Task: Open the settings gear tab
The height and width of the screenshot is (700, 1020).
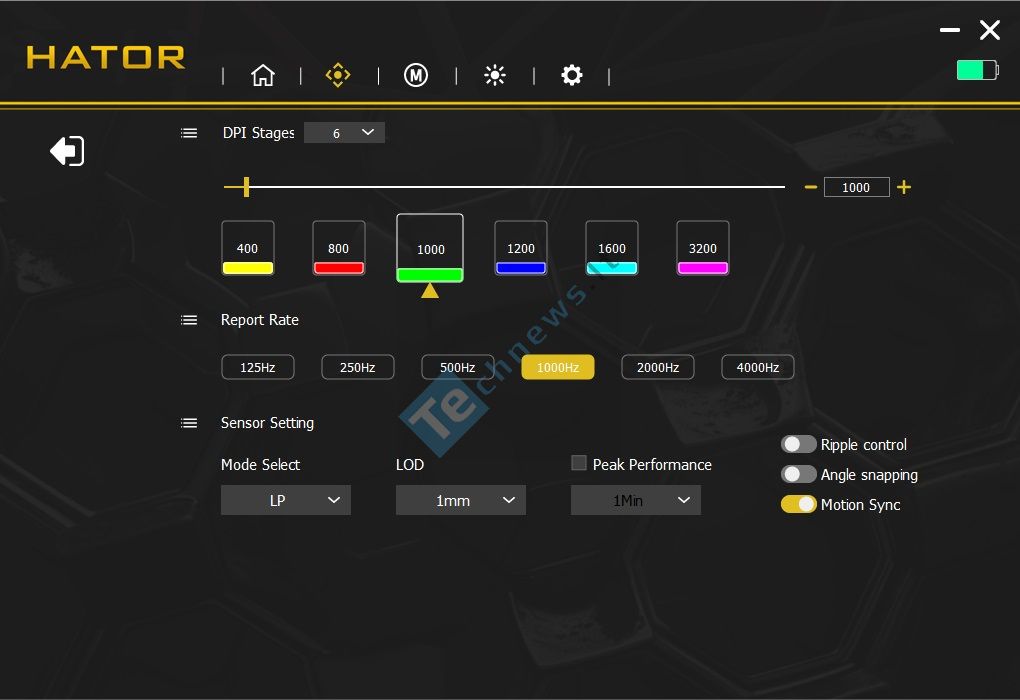Action: coord(572,75)
